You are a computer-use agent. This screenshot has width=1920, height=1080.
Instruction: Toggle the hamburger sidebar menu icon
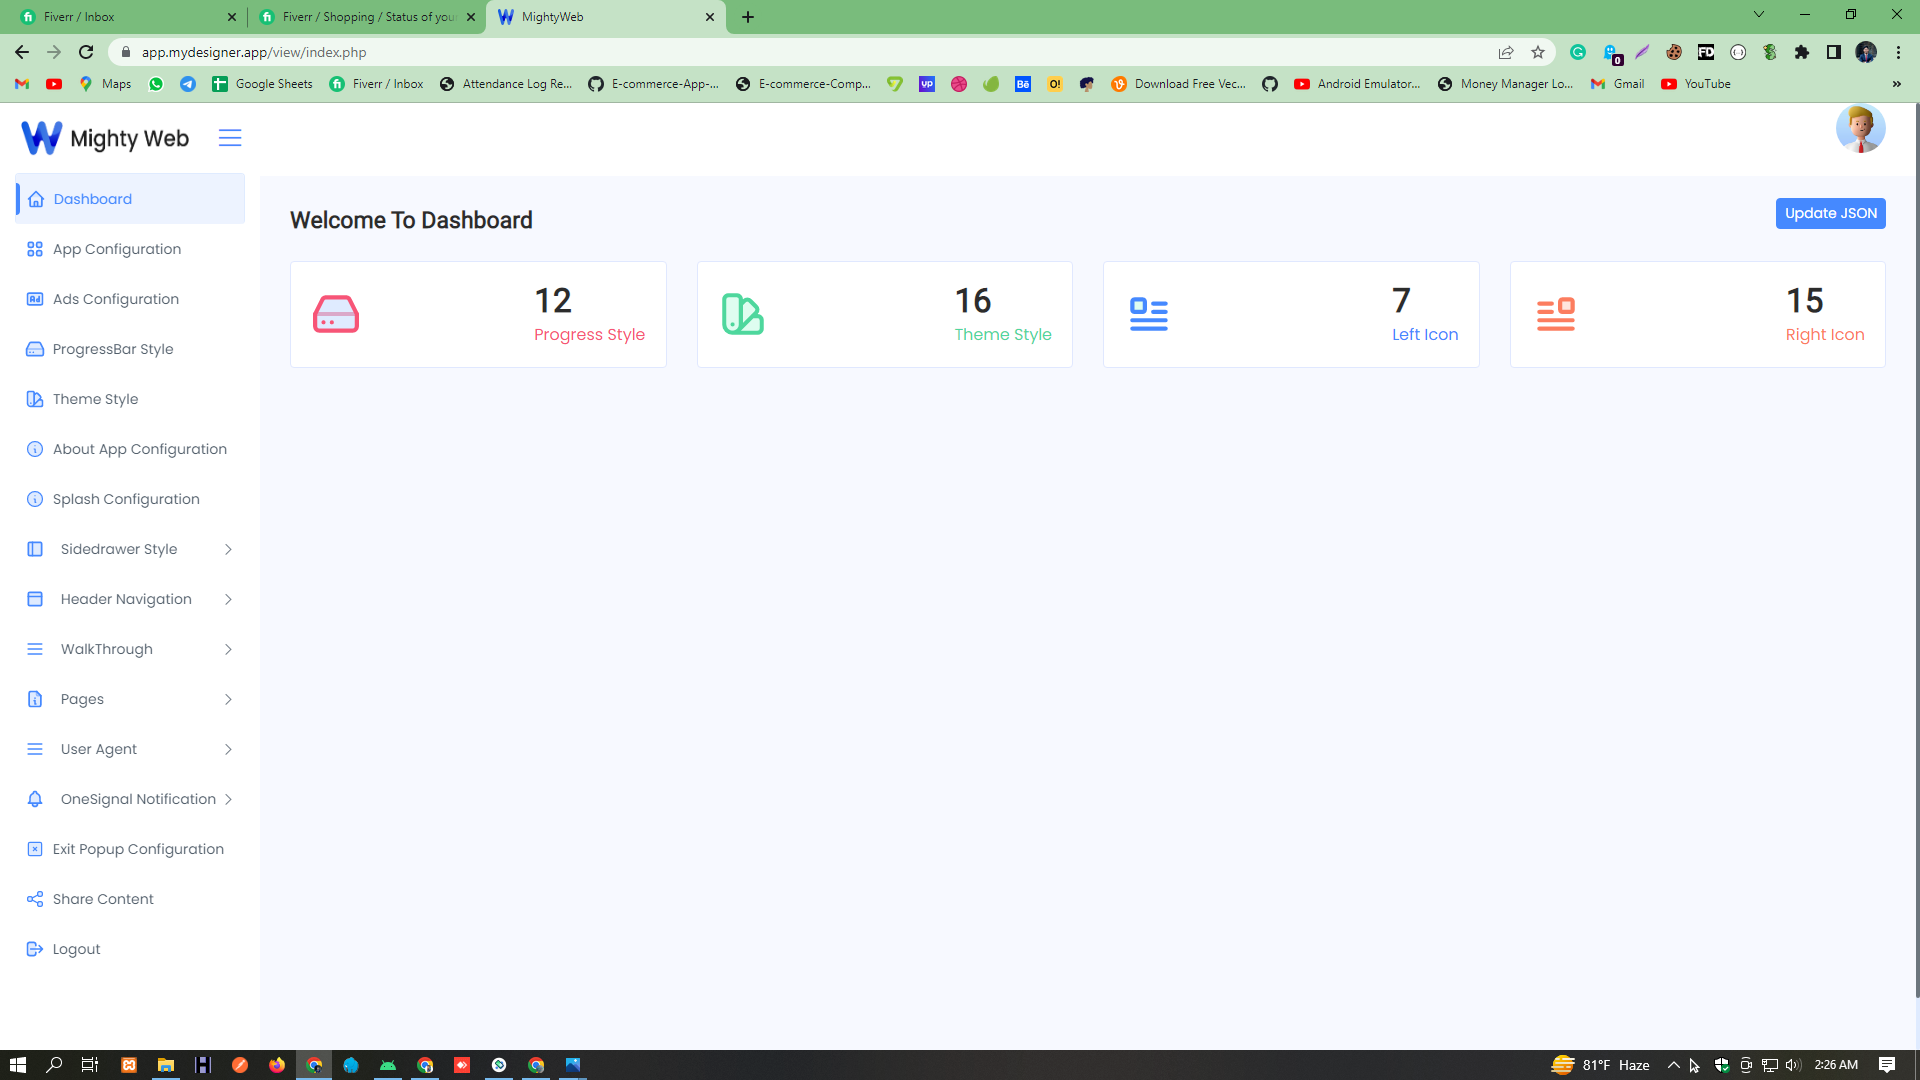[230, 138]
